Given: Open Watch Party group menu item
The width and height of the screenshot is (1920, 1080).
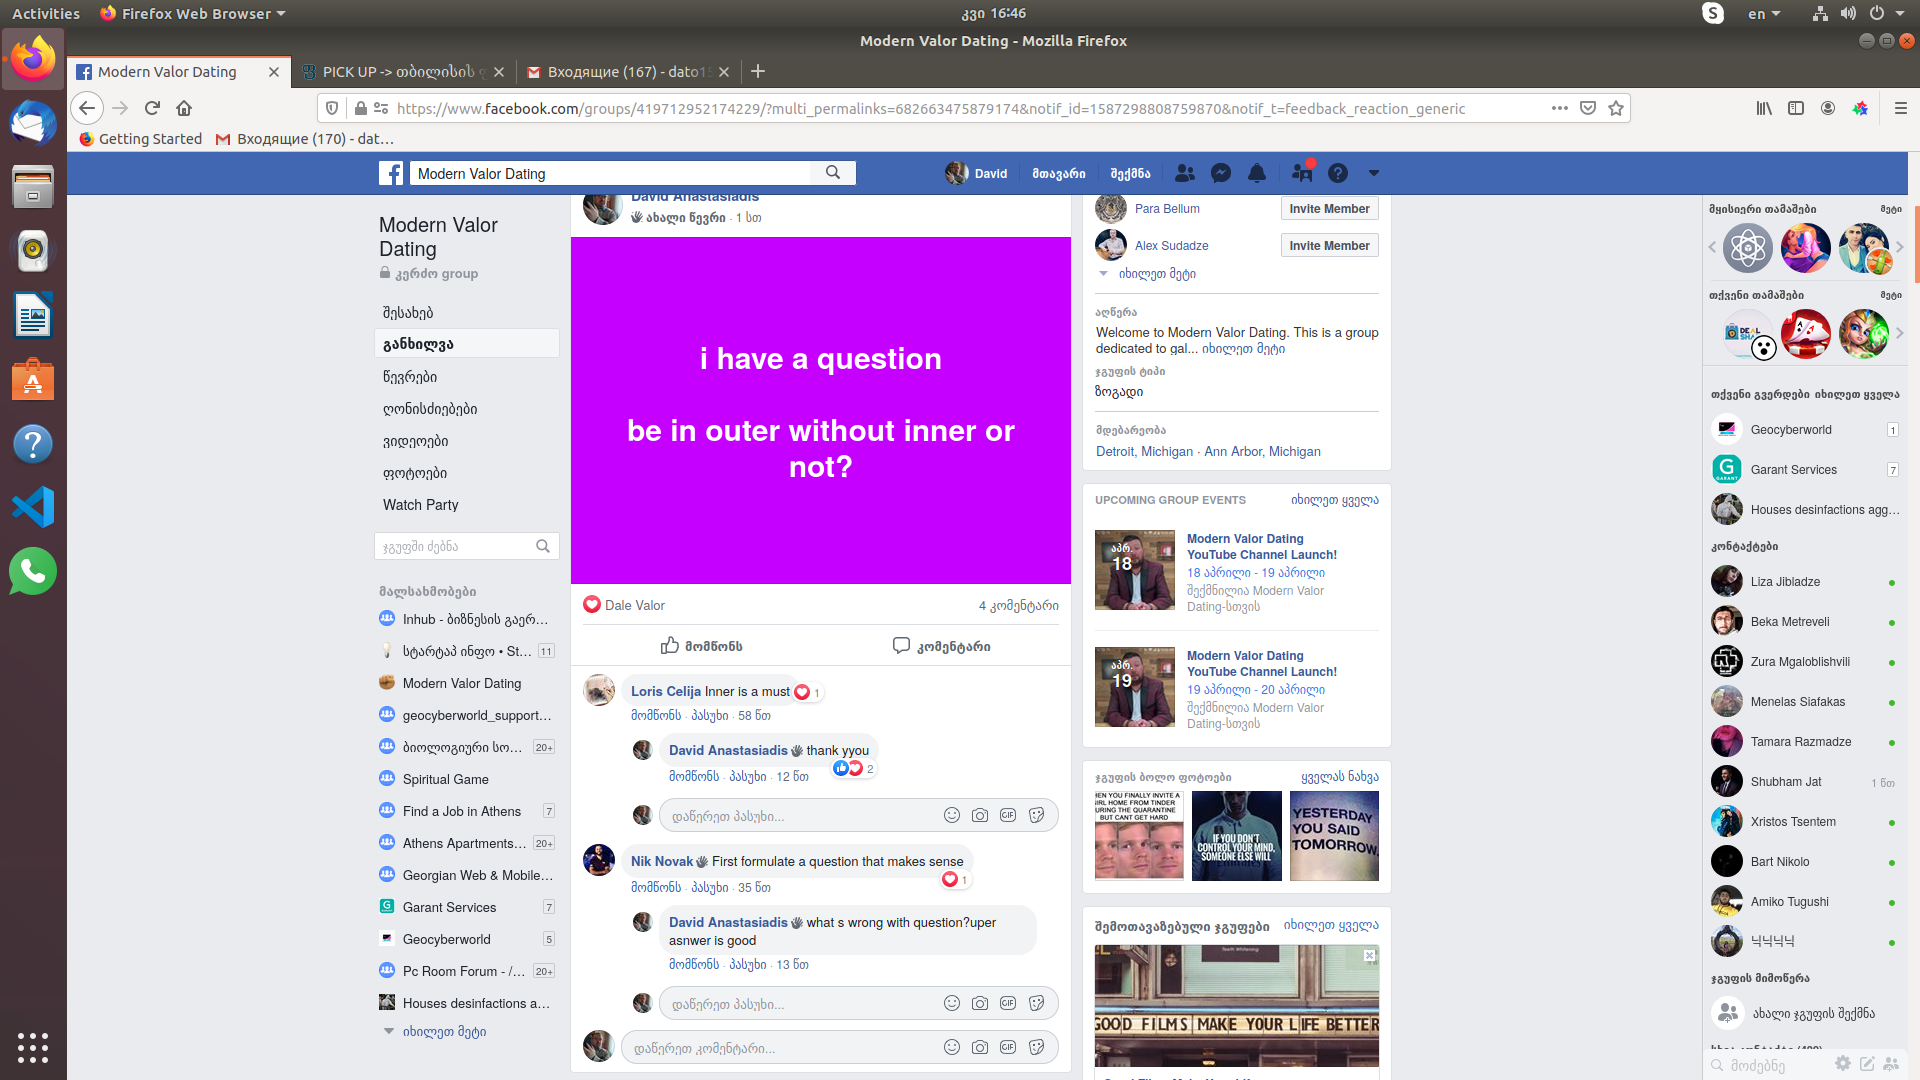Looking at the screenshot, I should 420,505.
